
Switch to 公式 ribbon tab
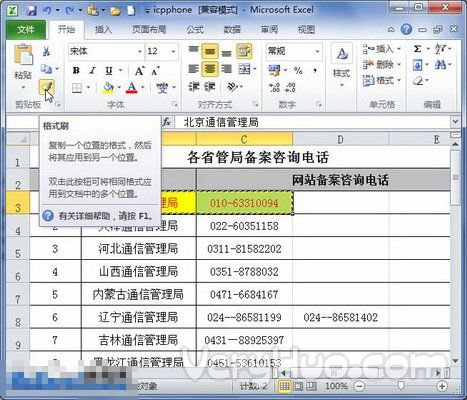[195, 30]
